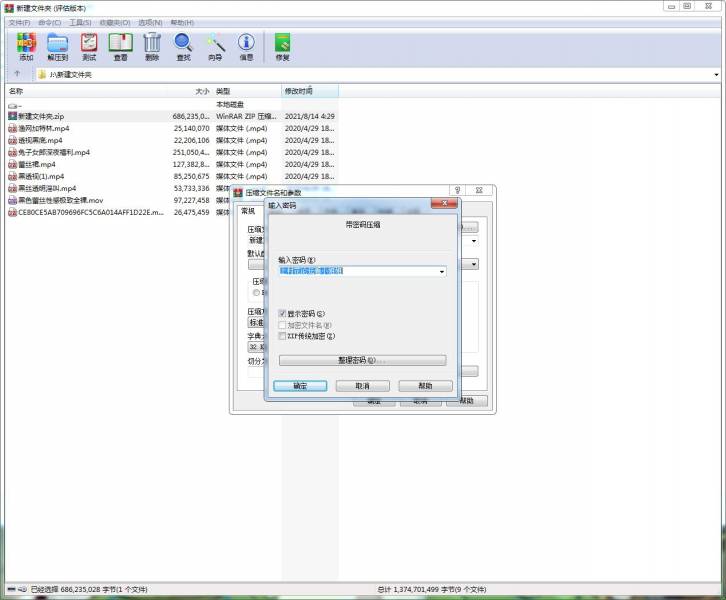Screen dimensions: 726x600
Task: Click the 解压到 (Extract To) toolbar icon
Action: coord(58,46)
